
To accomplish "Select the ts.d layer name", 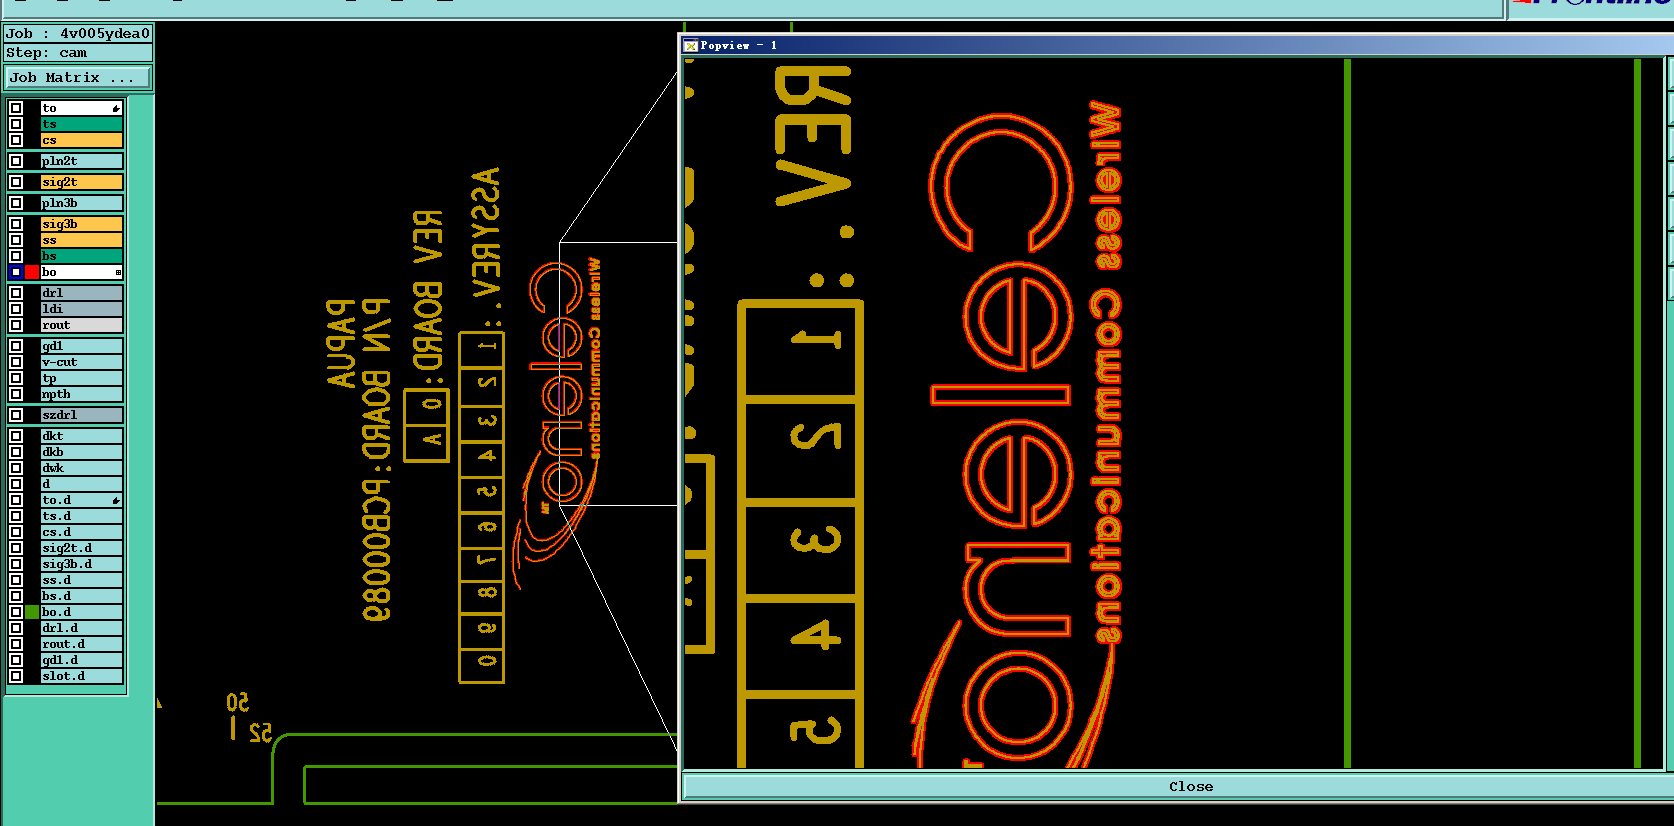I will (81, 516).
